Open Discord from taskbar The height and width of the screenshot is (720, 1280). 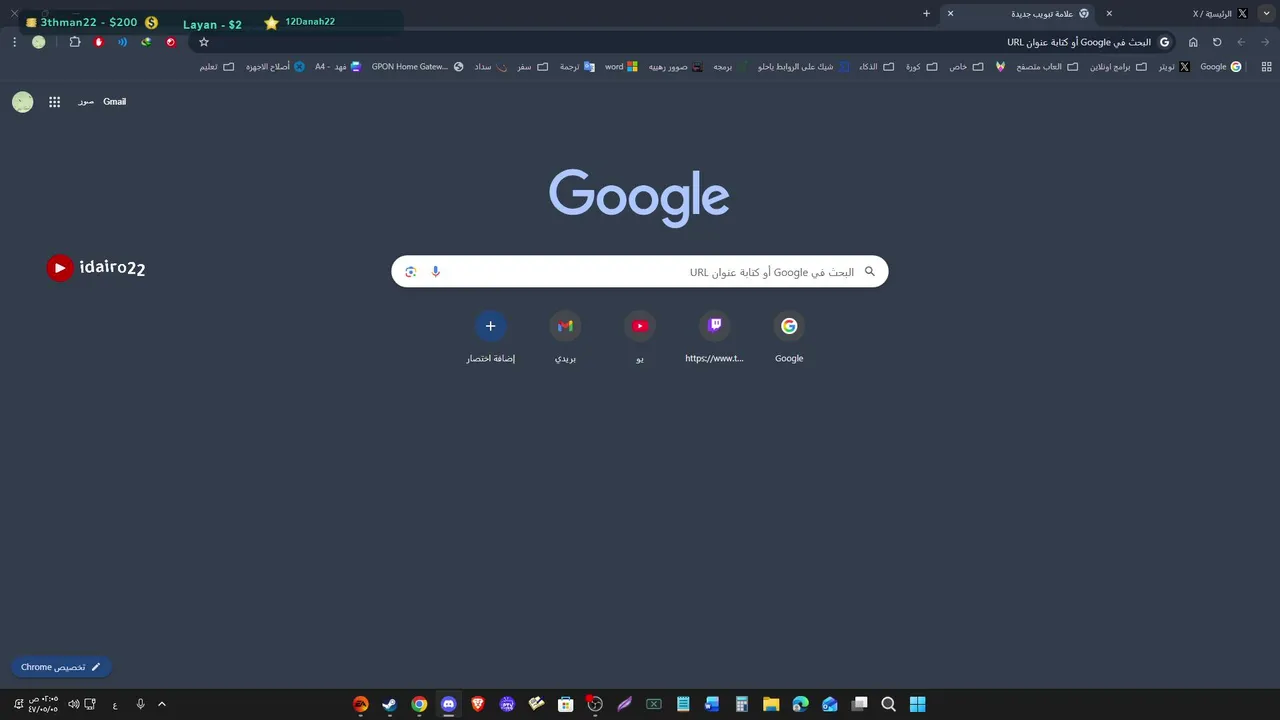(x=448, y=704)
